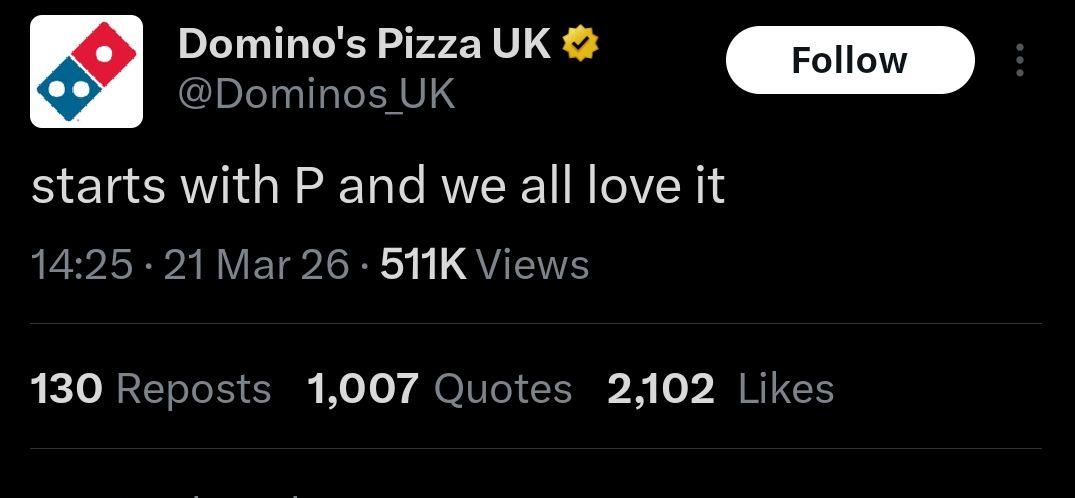1075x498 pixels.
Task: Click the 130 repost count number
Action: pos(67,389)
